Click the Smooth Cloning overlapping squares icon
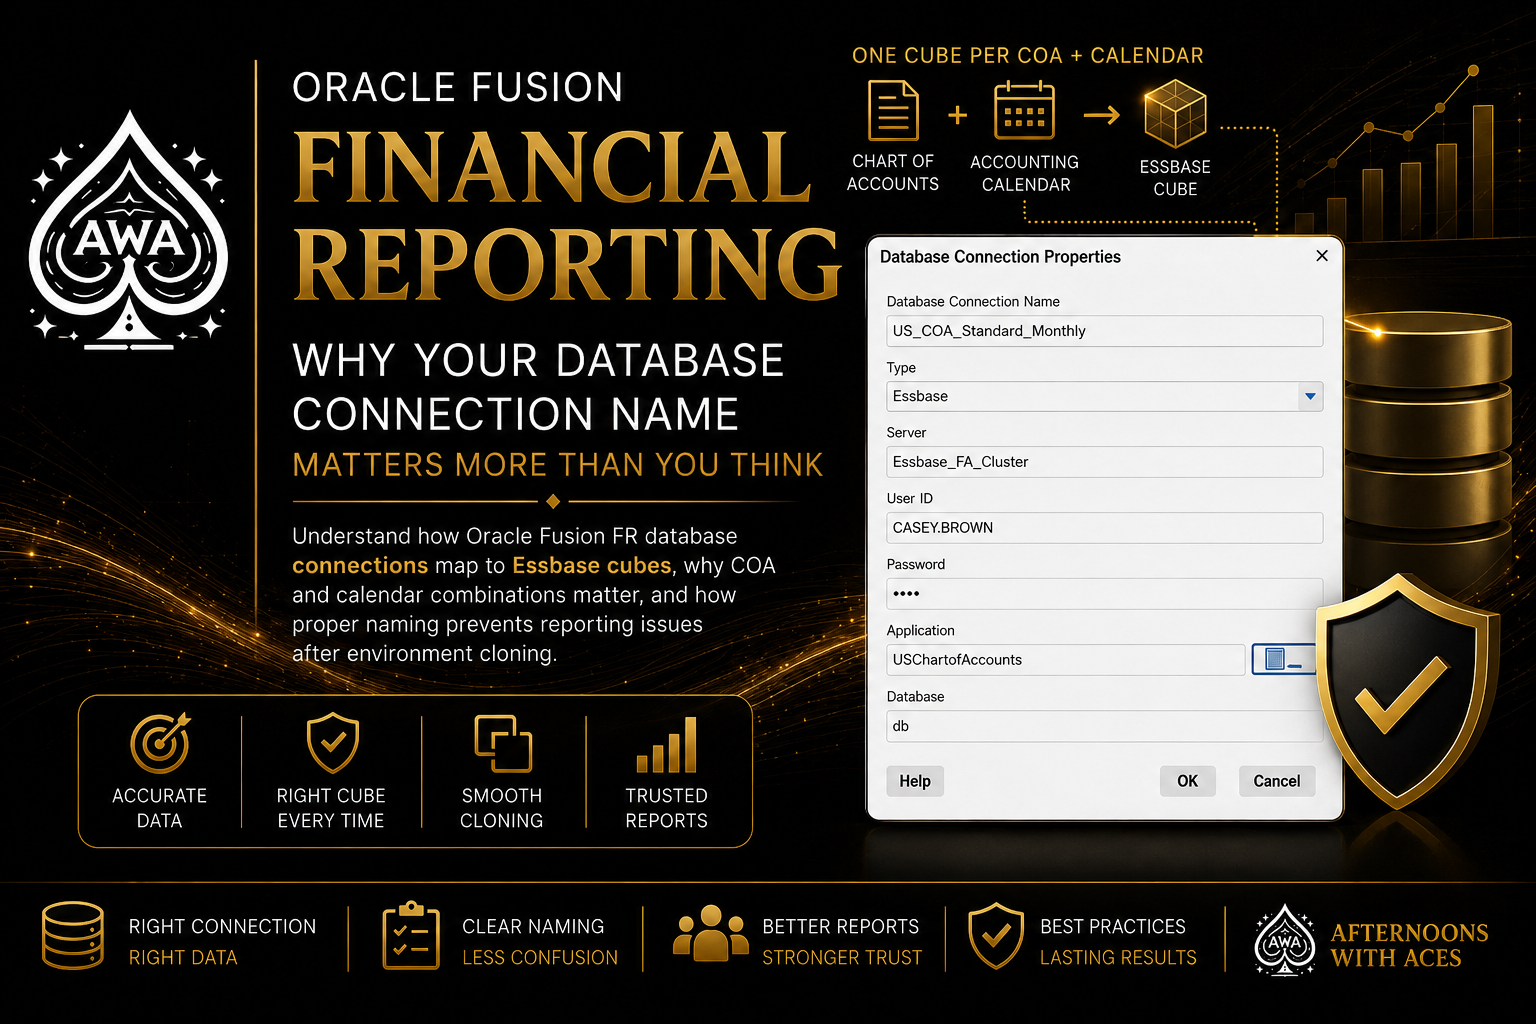Image resolution: width=1536 pixels, height=1024 pixels. (x=502, y=744)
